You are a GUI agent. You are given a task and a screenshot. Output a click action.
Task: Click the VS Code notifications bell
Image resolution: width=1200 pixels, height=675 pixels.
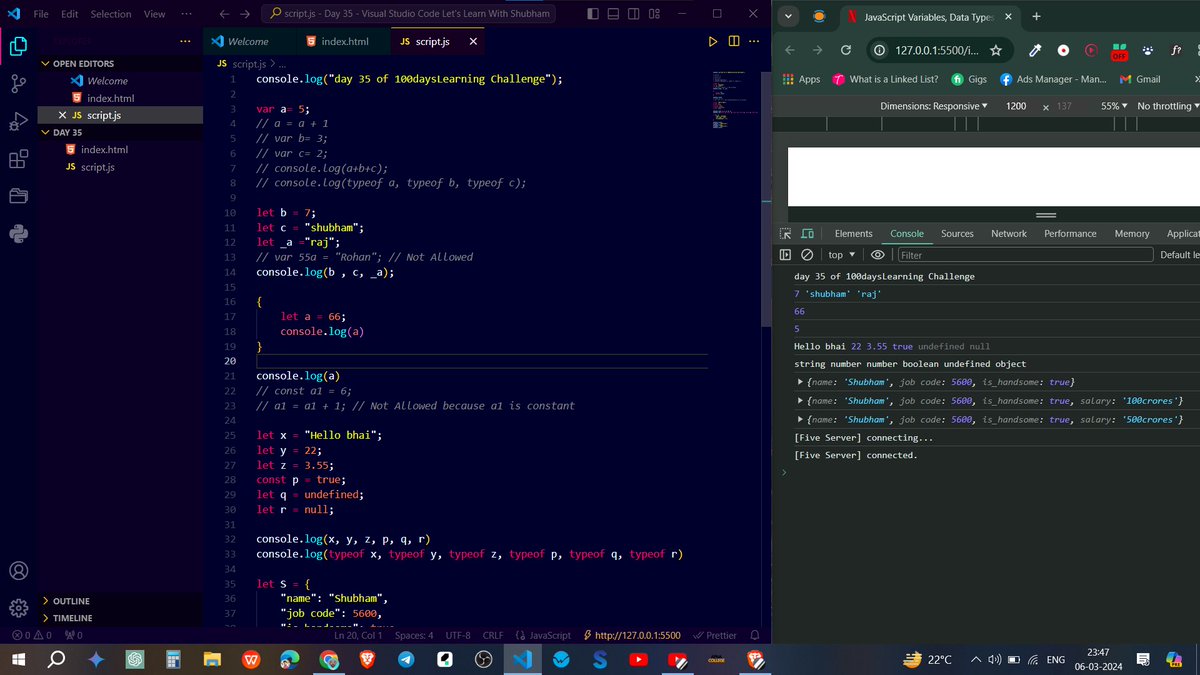click(x=755, y=635)
